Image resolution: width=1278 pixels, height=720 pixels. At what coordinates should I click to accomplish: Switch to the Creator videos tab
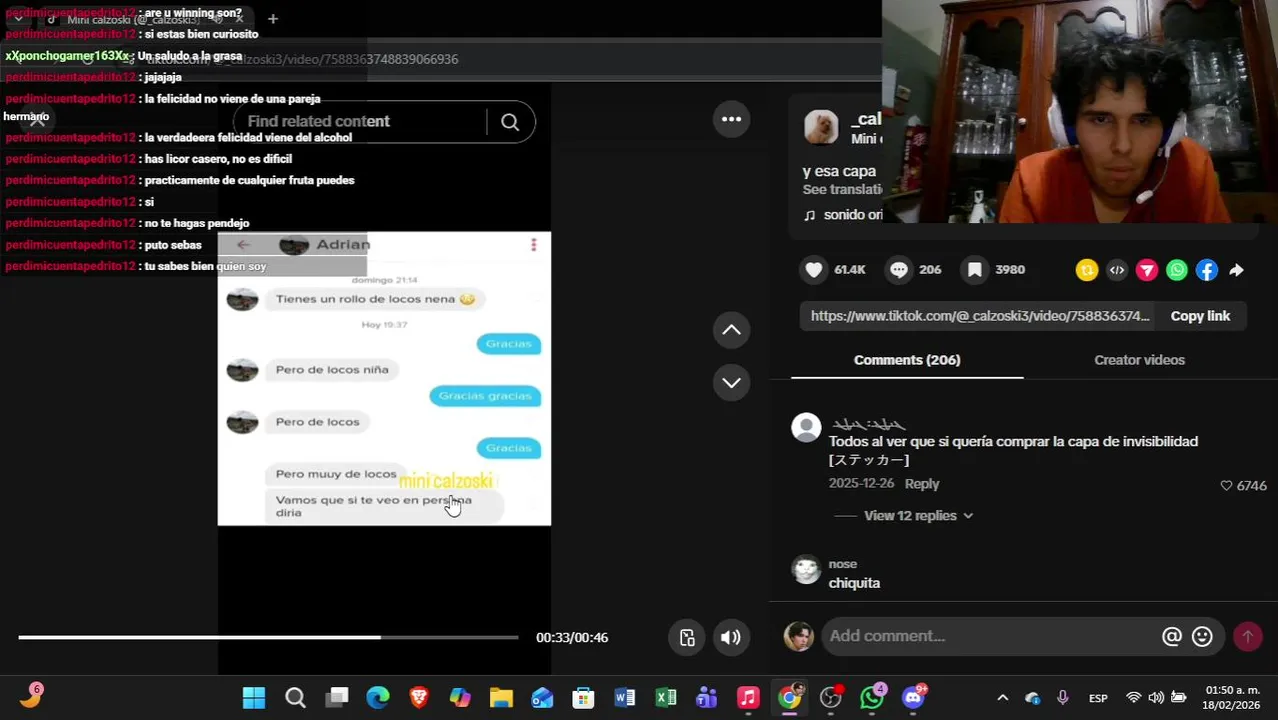[x=1139, y=360]
